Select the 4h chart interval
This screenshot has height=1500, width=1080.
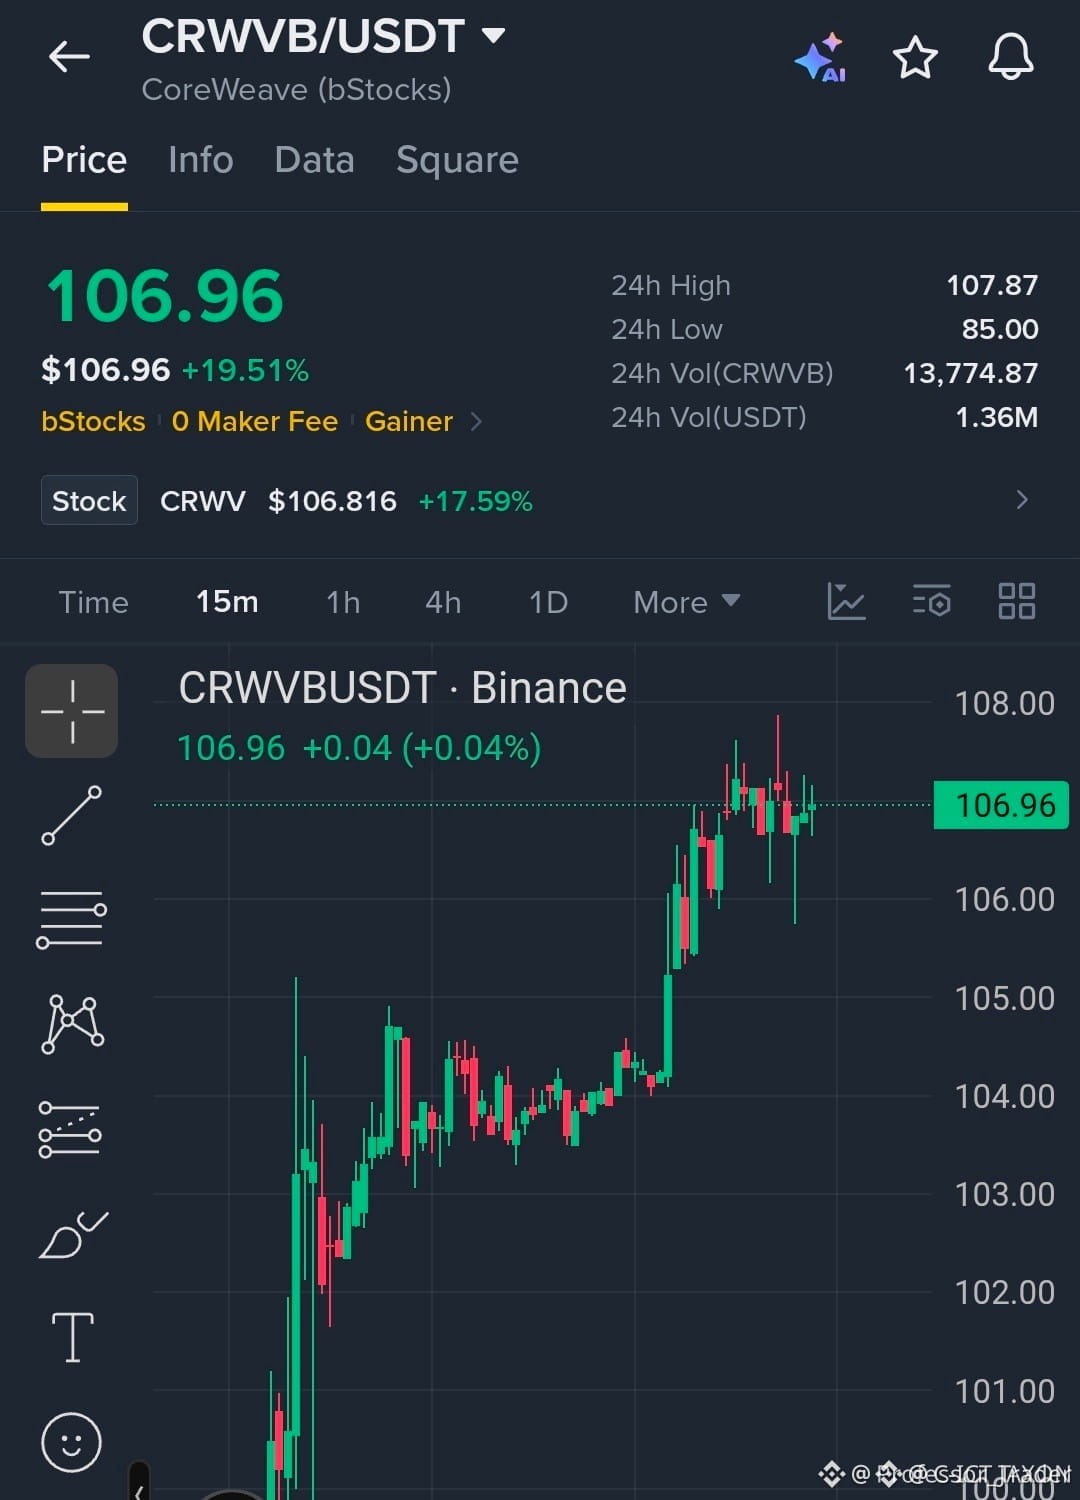[x=443, y=602]
